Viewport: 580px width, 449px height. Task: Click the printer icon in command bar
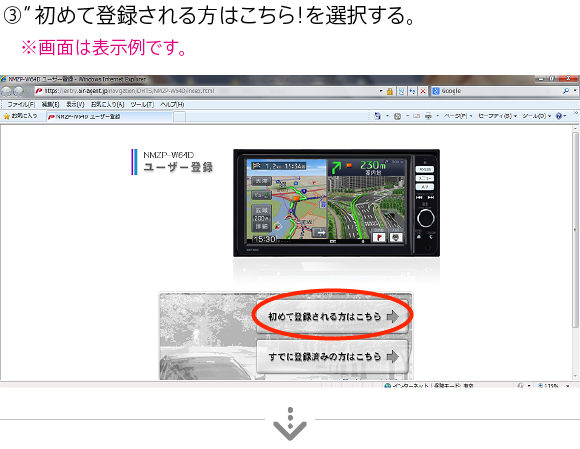[x=428, y=117]
